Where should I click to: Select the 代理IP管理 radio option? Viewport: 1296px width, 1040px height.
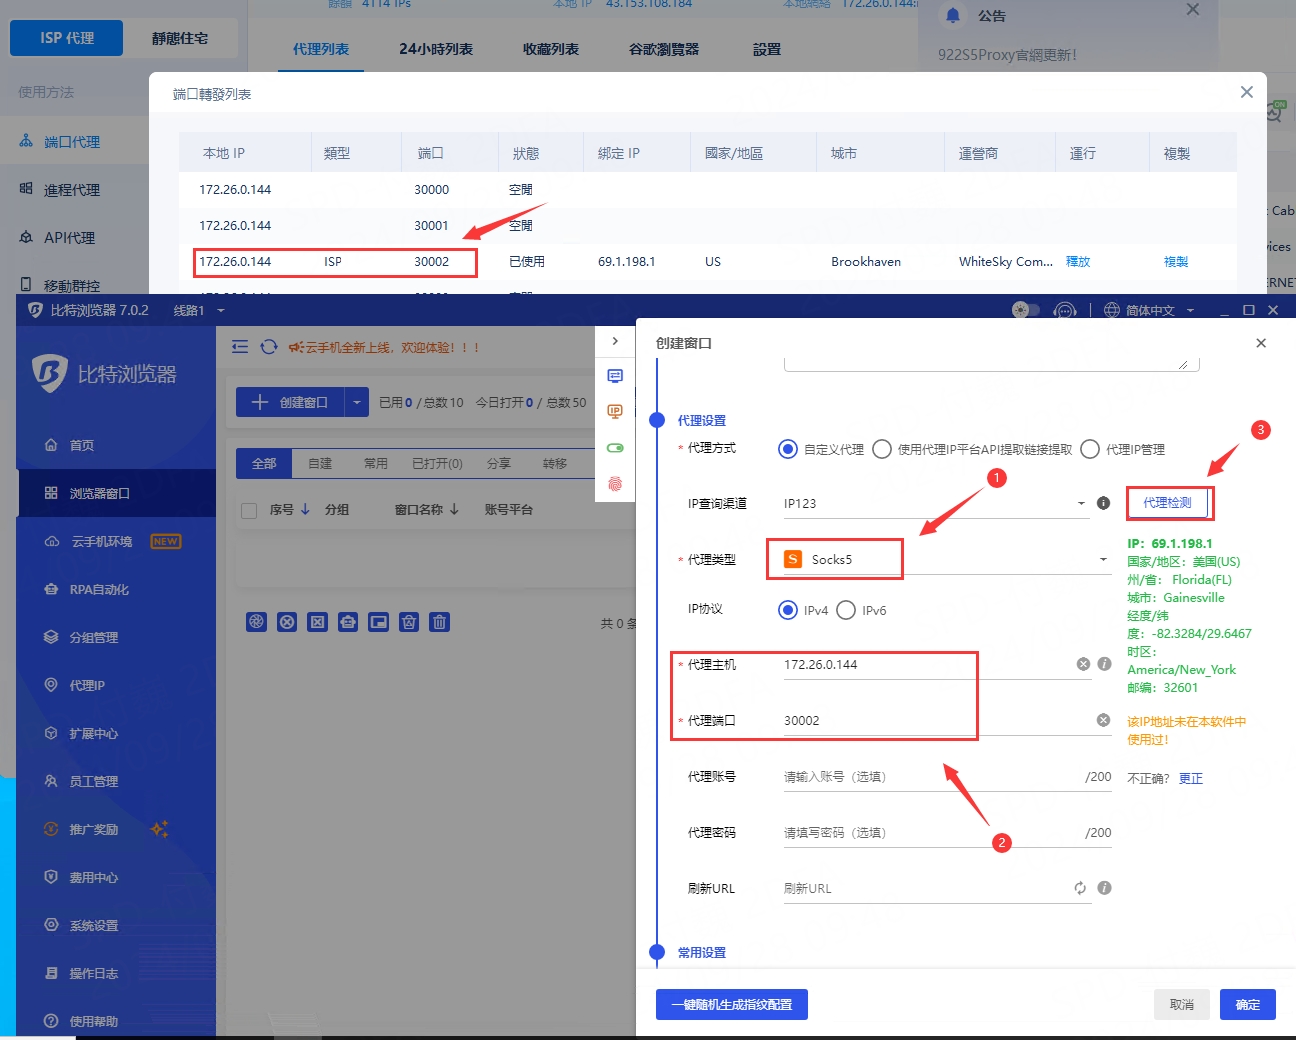1090,449
